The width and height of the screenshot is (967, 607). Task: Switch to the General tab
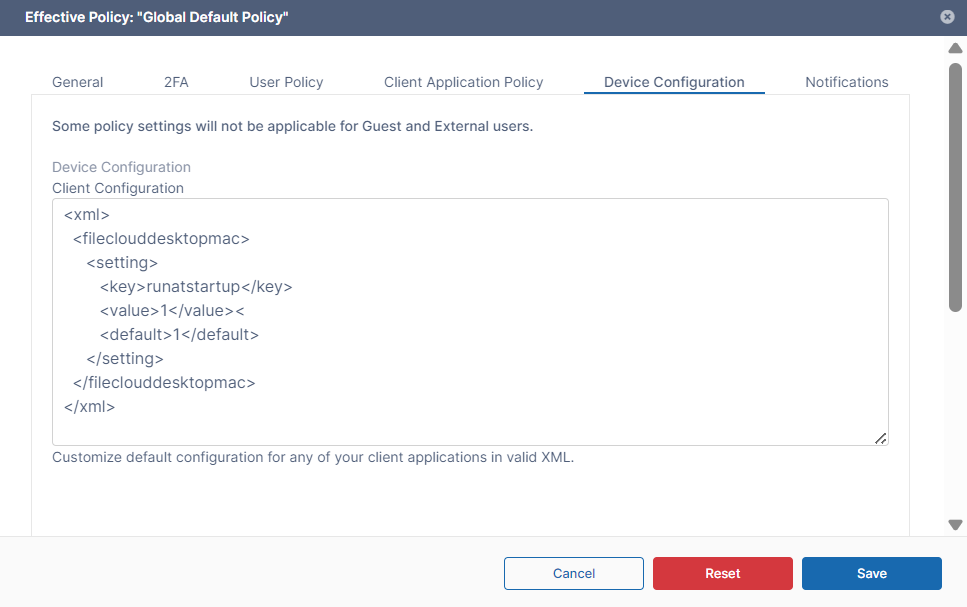78,82
